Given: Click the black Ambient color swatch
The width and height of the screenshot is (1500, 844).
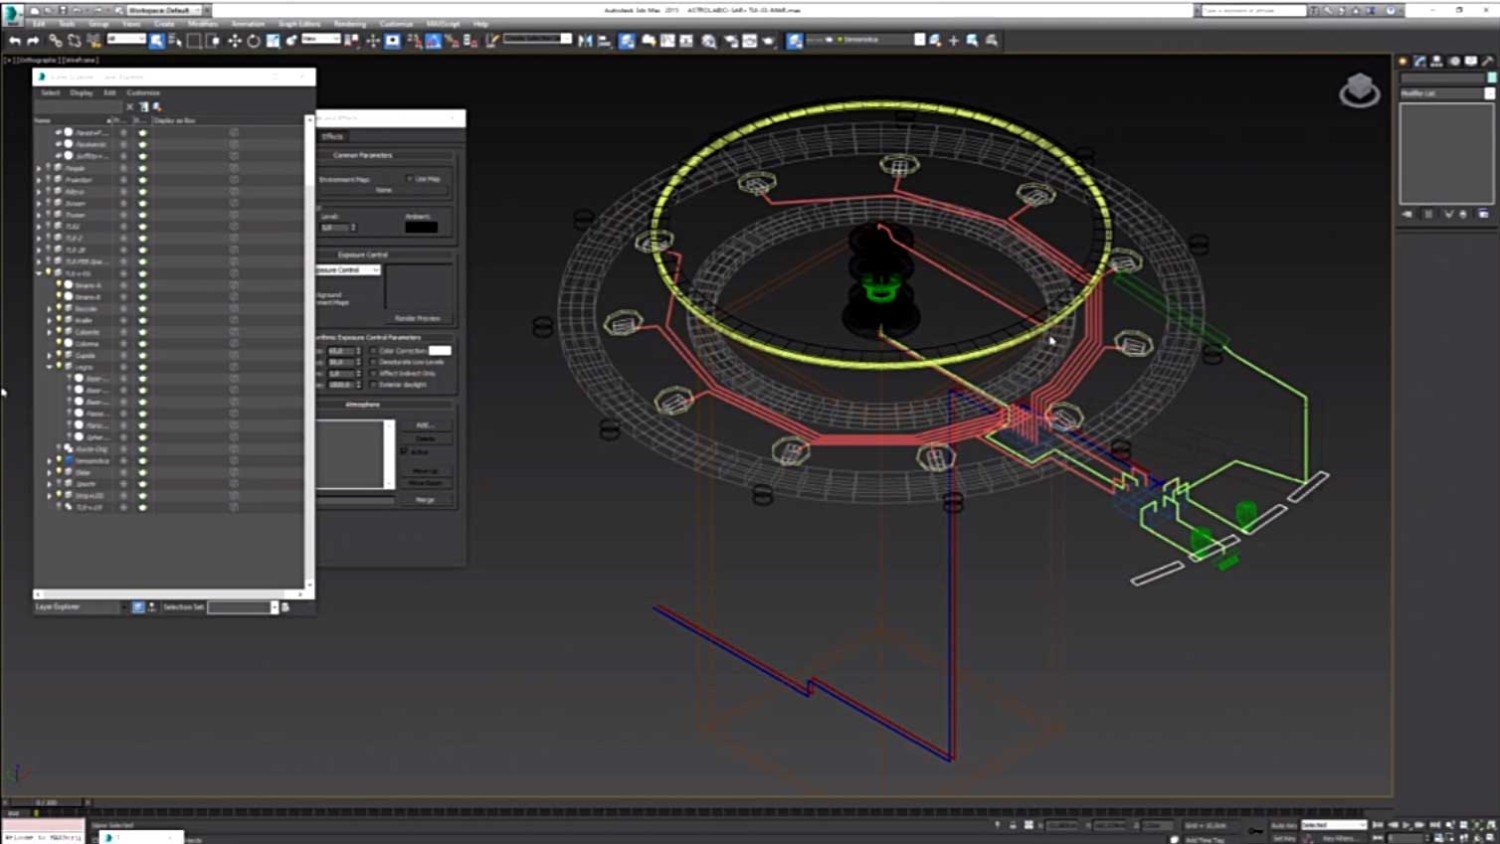Looking at the screenshot, I should [421, 228].
